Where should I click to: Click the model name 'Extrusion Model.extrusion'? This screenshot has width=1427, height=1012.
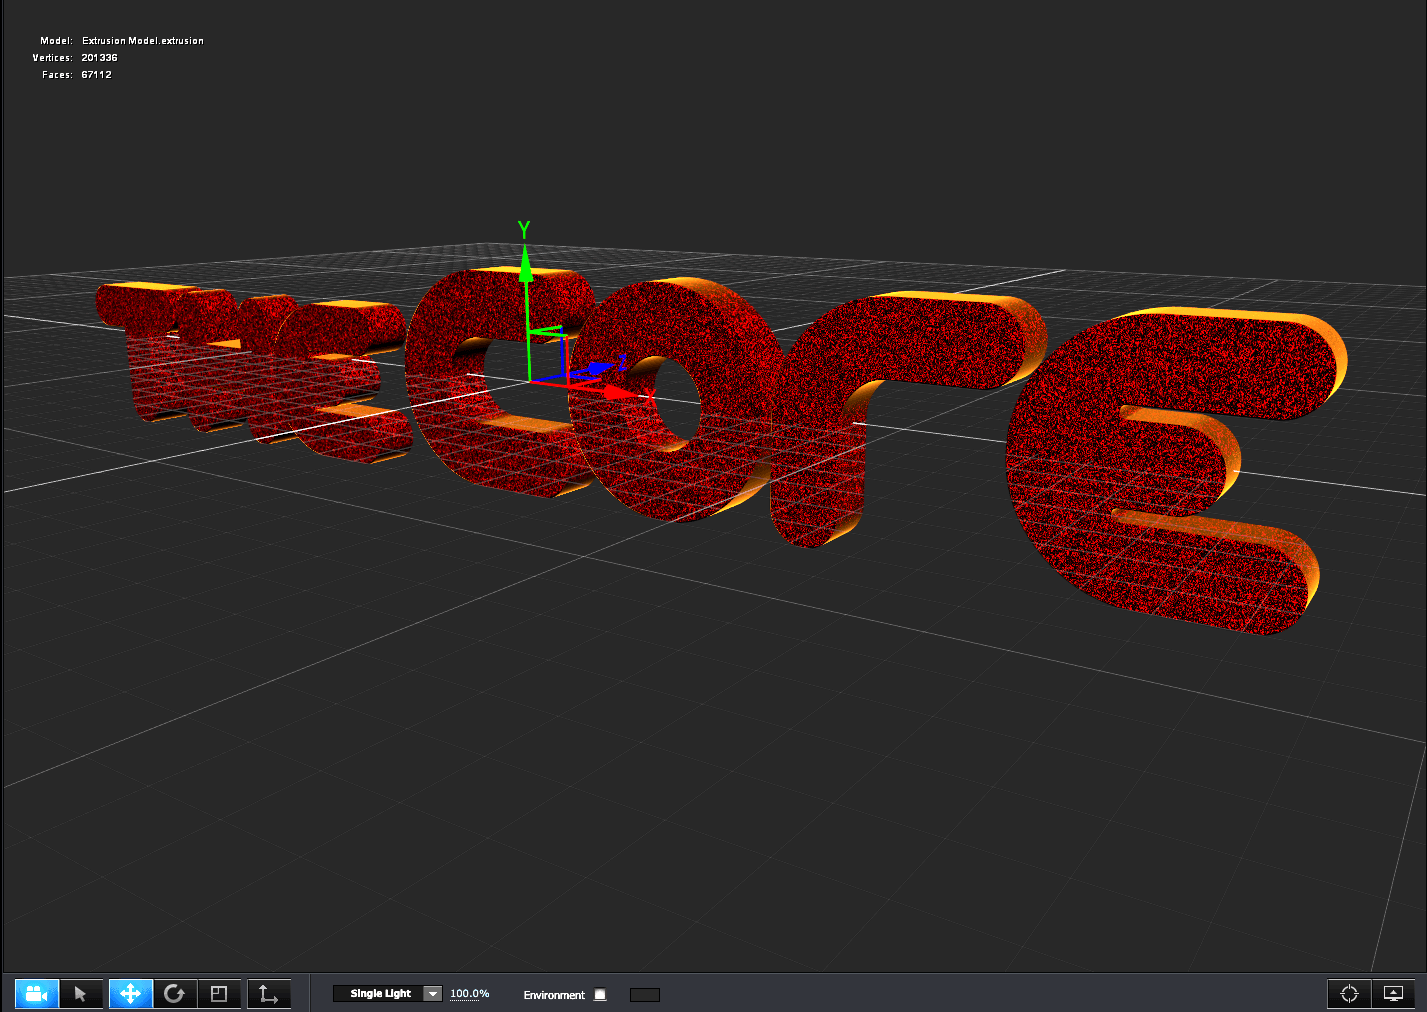tap(143, 41)
